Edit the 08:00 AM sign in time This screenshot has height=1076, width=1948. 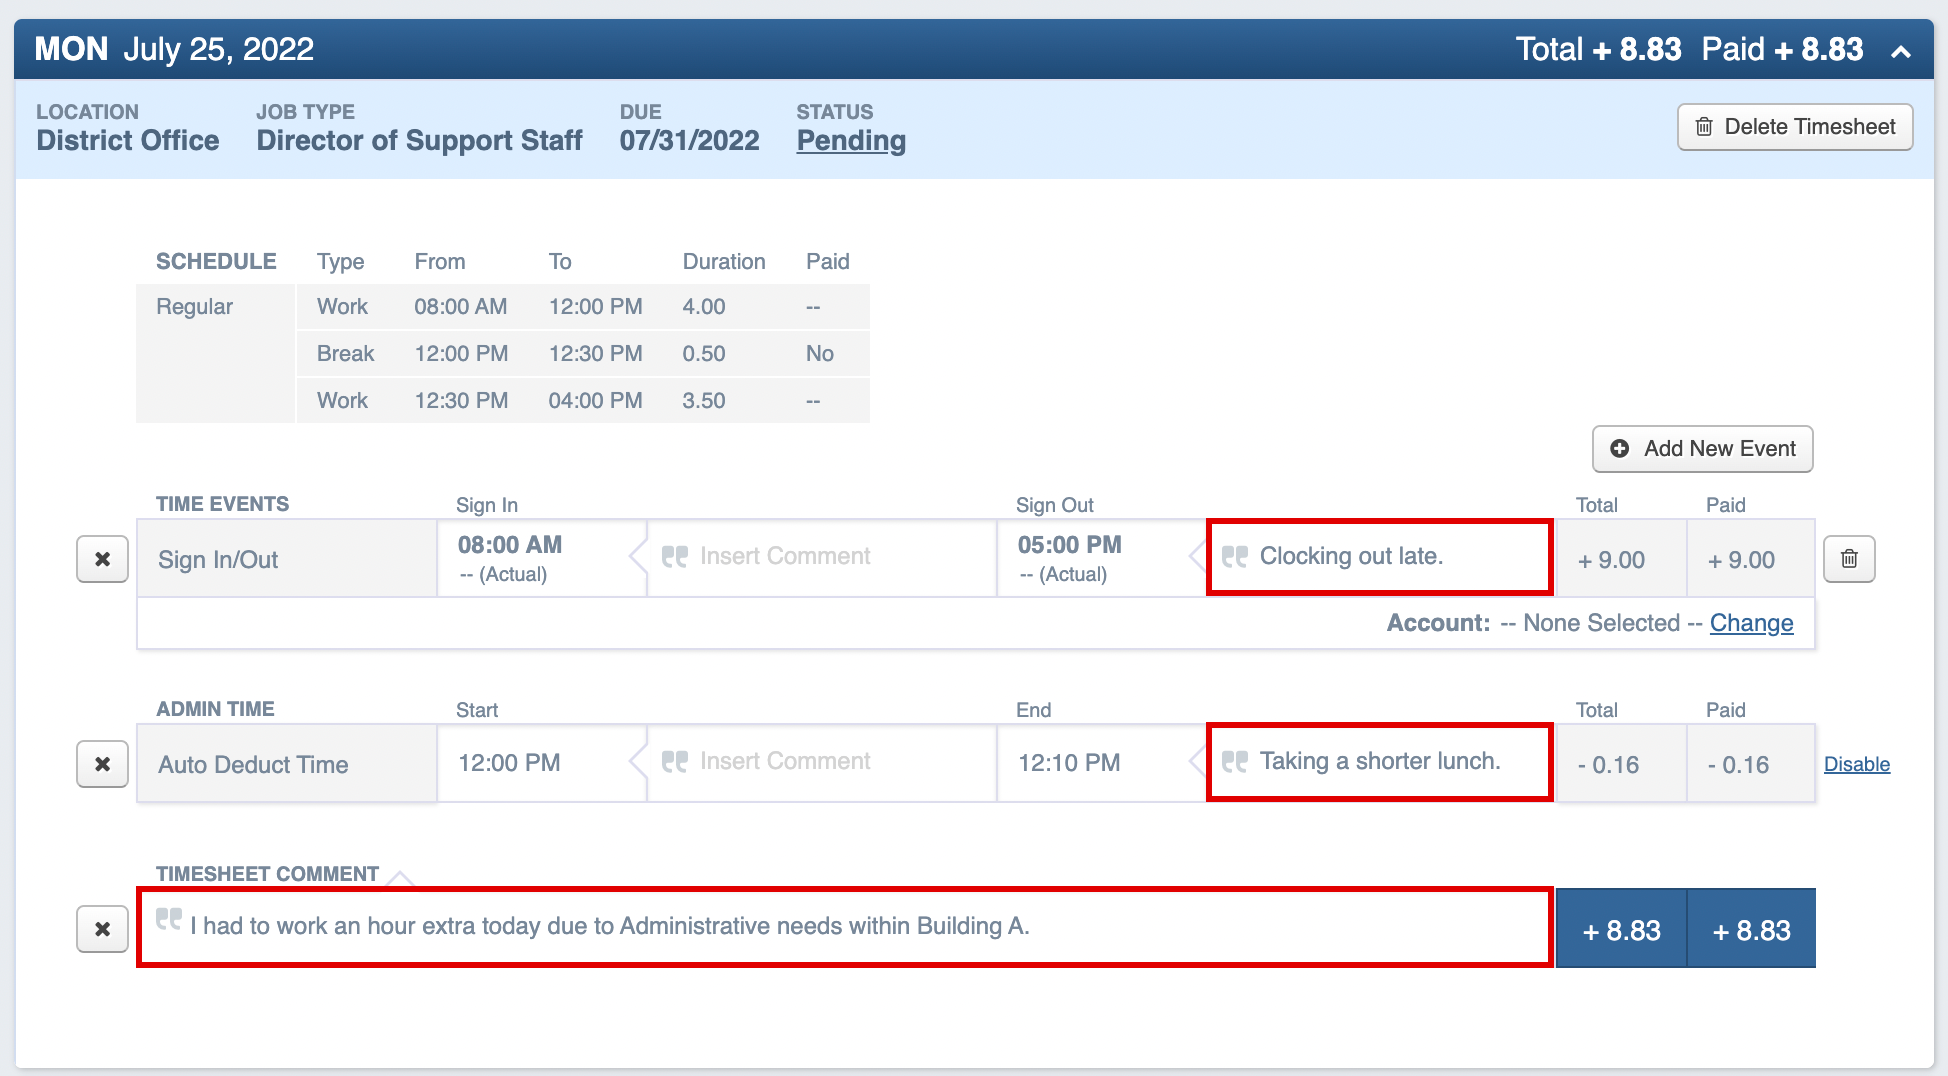[510, 545]
